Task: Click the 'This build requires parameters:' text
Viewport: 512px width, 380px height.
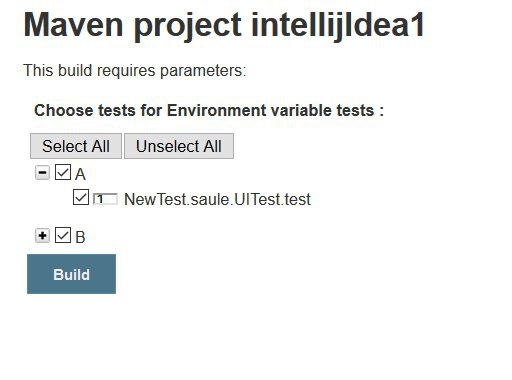Action: pyautogui.click(x=135, y=71)
